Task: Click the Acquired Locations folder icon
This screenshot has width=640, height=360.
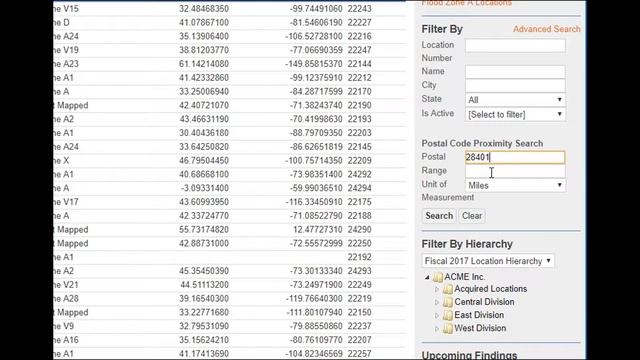Action: coord(448,289)
